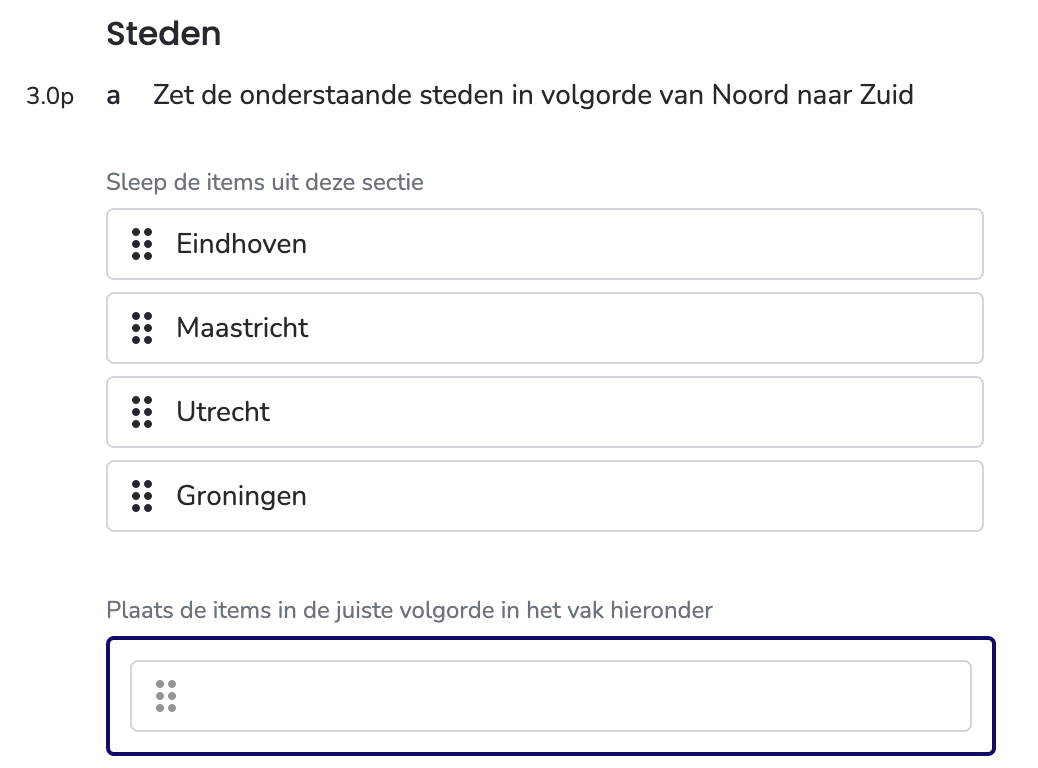1038x768 pixels.
Task: Click the empty placeholder slot in drop zone
Action: tap(551, 696)
